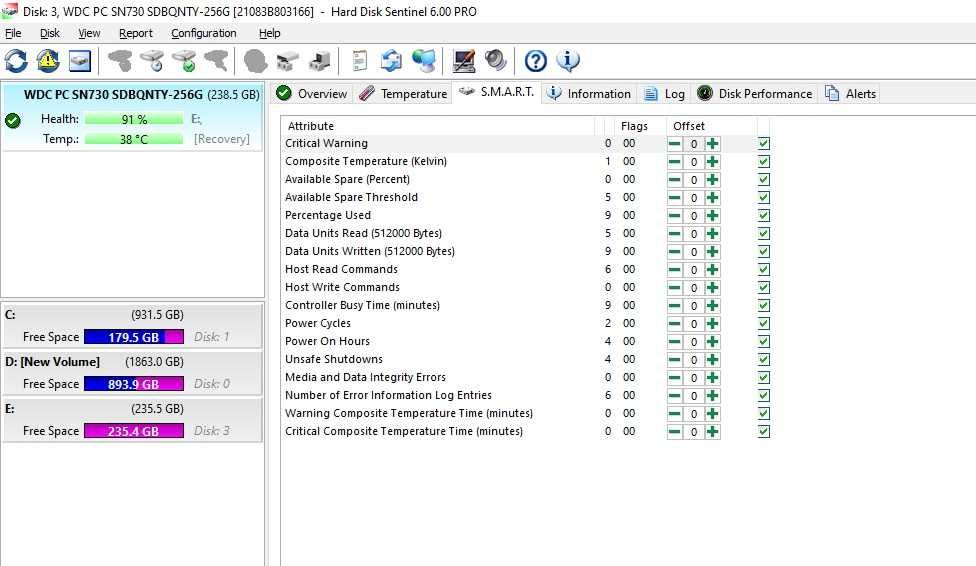Select the WDC PC SN730 SDBQNTY-256G disk entry
This screenshot has height=566, width=976.
pos(133,118)
